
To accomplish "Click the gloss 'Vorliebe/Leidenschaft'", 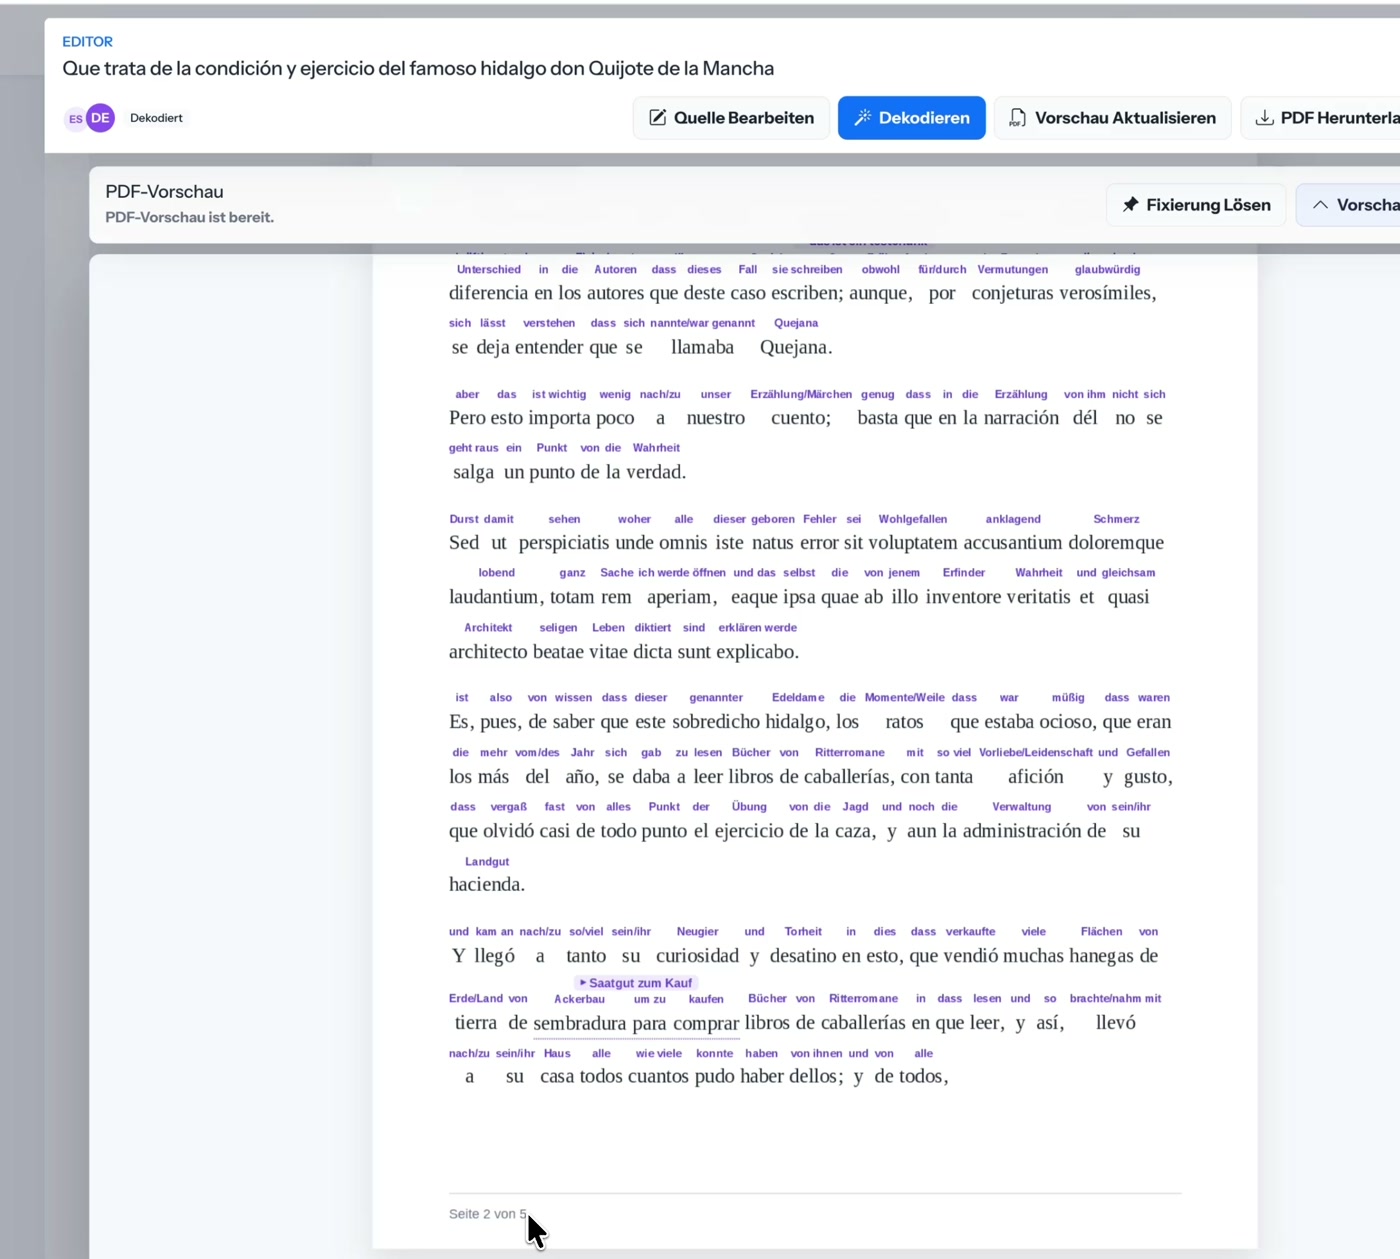I will tap(1036, 752).
